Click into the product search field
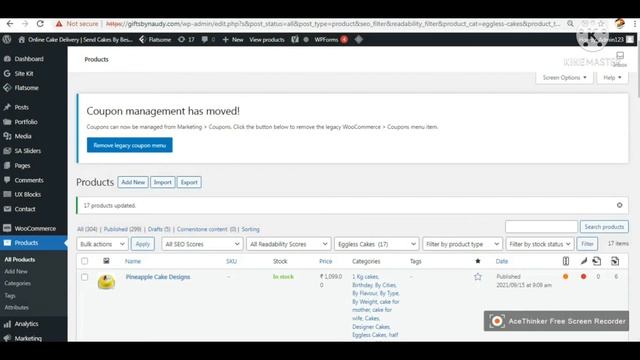The width and height of the screenshot is (640, 360). 541,227
